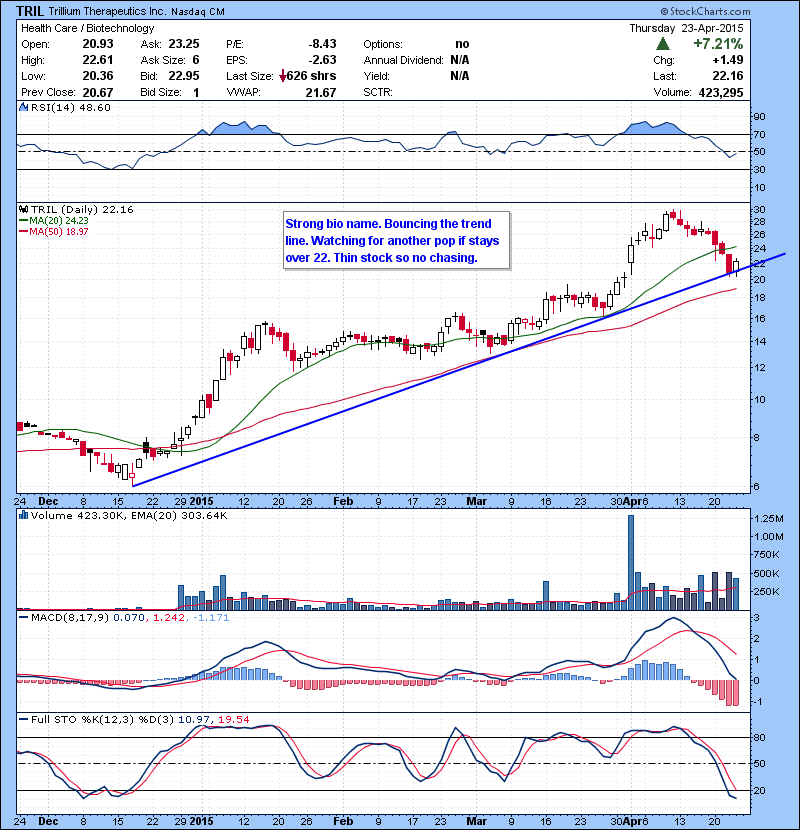Click the red MA(50) legend swatch

(23, 232)
